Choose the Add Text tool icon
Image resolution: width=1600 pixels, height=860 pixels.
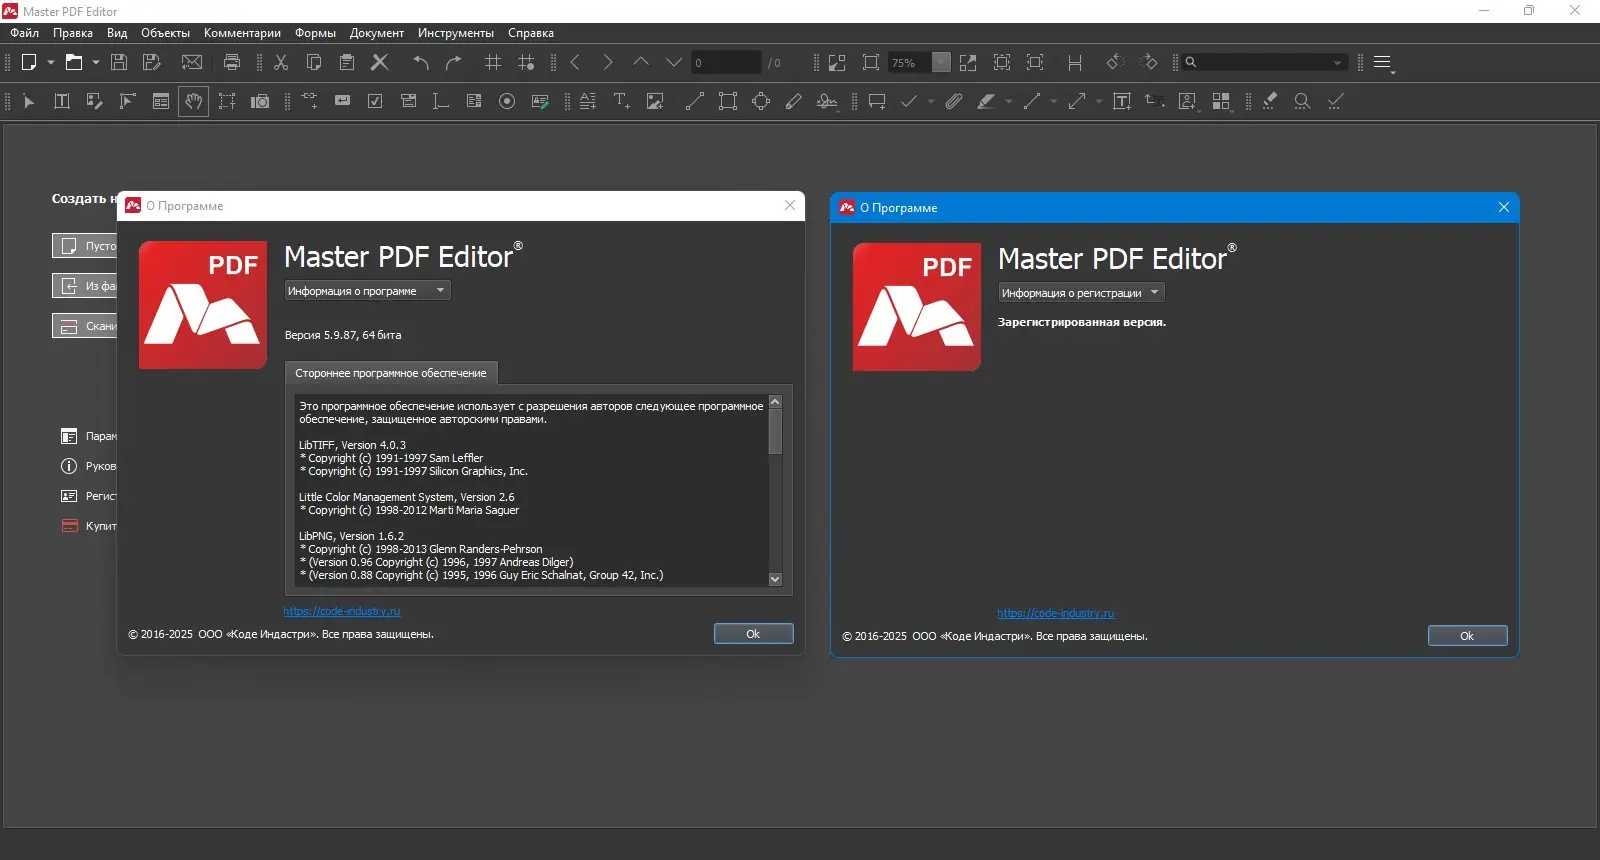[621, 101]
